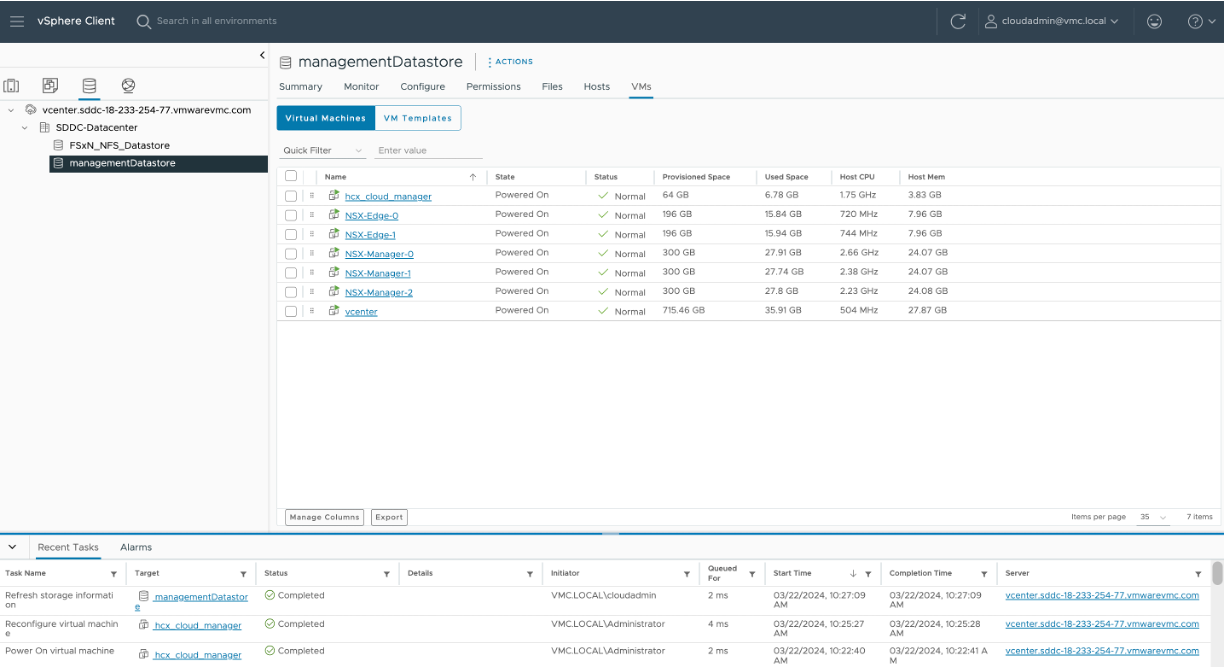Focus the Search in all environments box

point(217,21)
